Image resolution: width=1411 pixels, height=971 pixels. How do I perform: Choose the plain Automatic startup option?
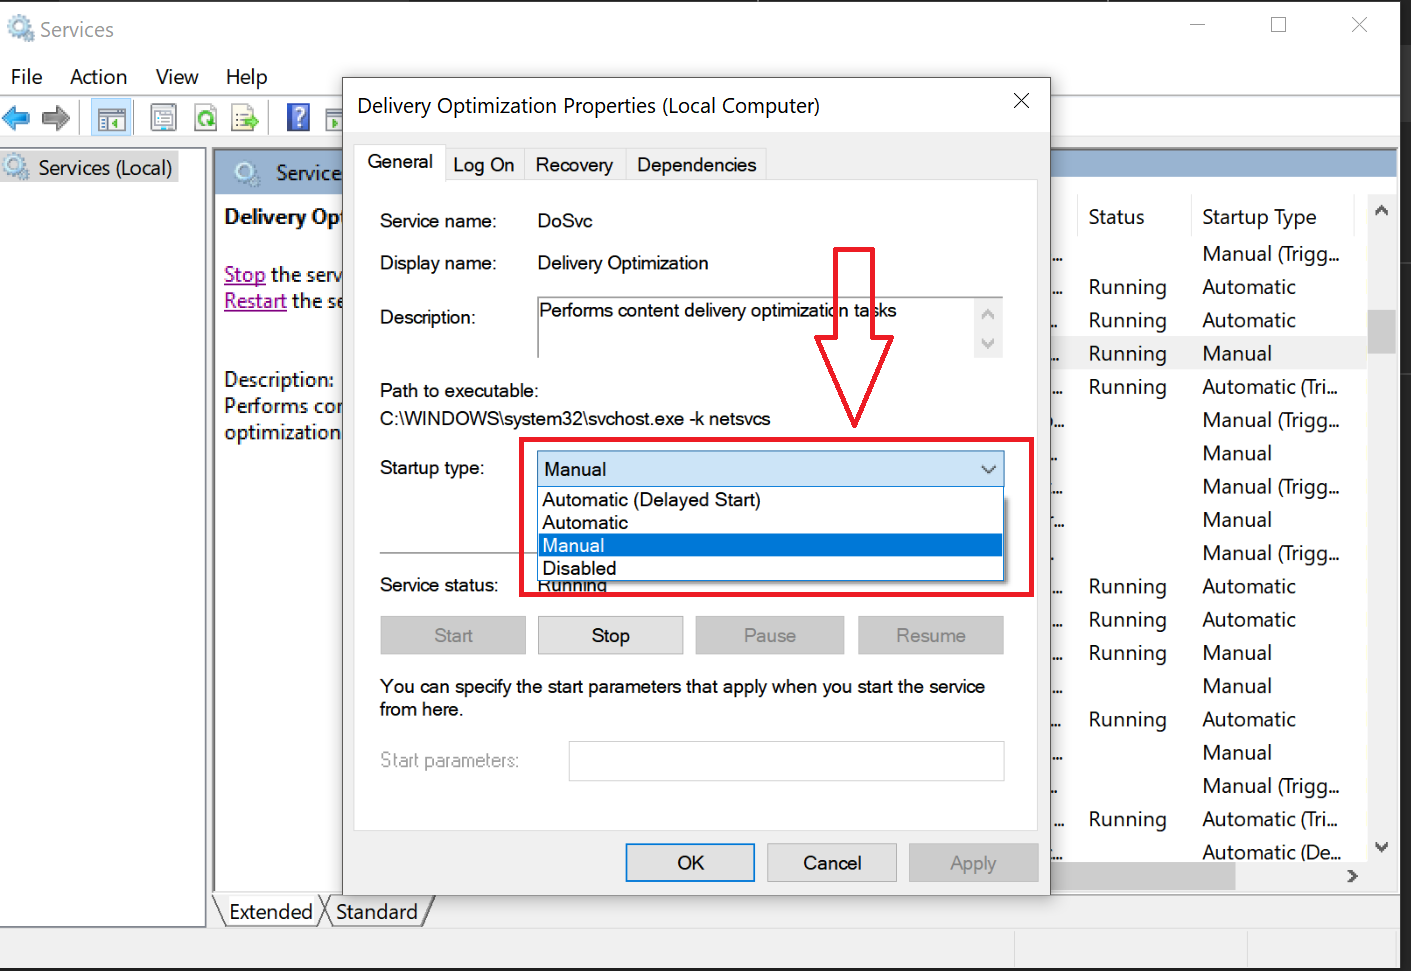click(x=770, y=523)
